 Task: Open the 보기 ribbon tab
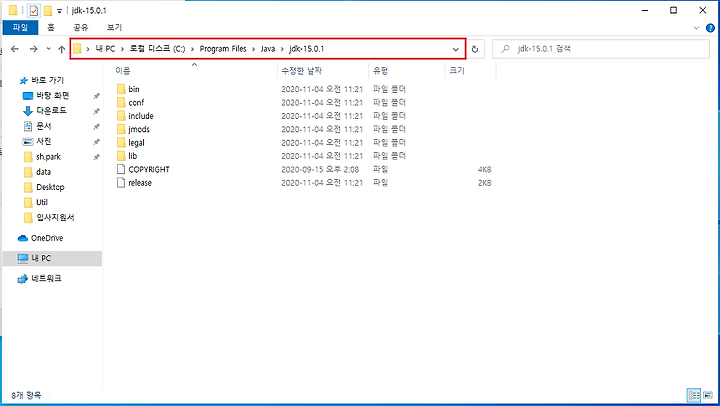pyautogui.click(x=114, y=28)
